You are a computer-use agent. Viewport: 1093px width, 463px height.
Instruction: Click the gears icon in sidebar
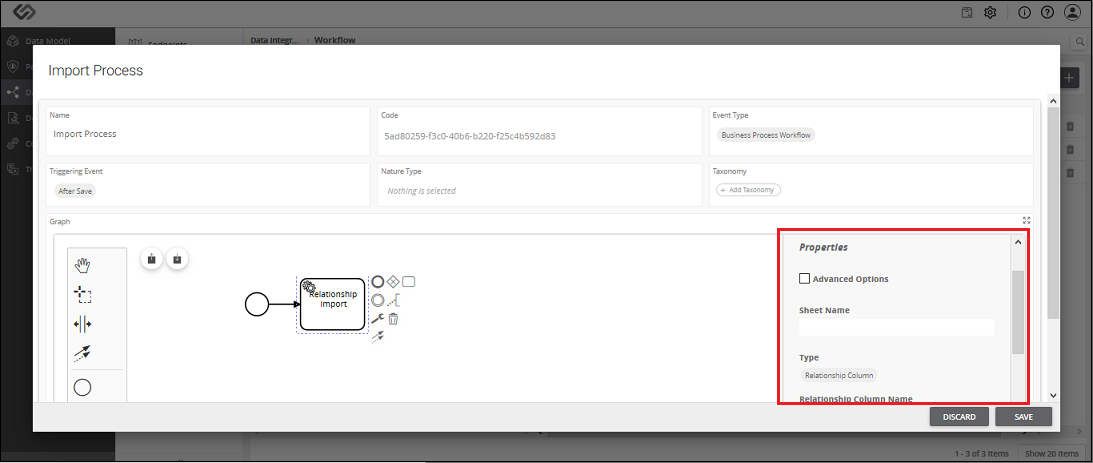point(12,144)
